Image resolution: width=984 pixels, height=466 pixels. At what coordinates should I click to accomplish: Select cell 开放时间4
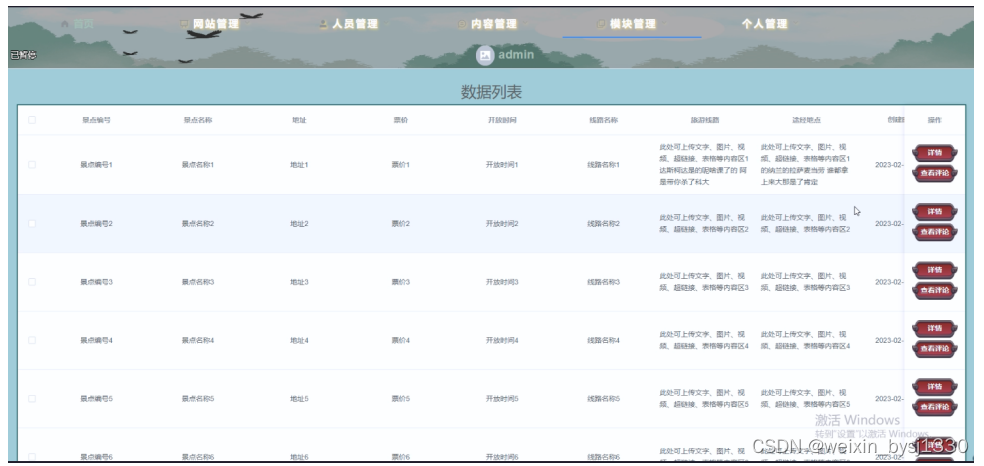click(x=502, y=341)
